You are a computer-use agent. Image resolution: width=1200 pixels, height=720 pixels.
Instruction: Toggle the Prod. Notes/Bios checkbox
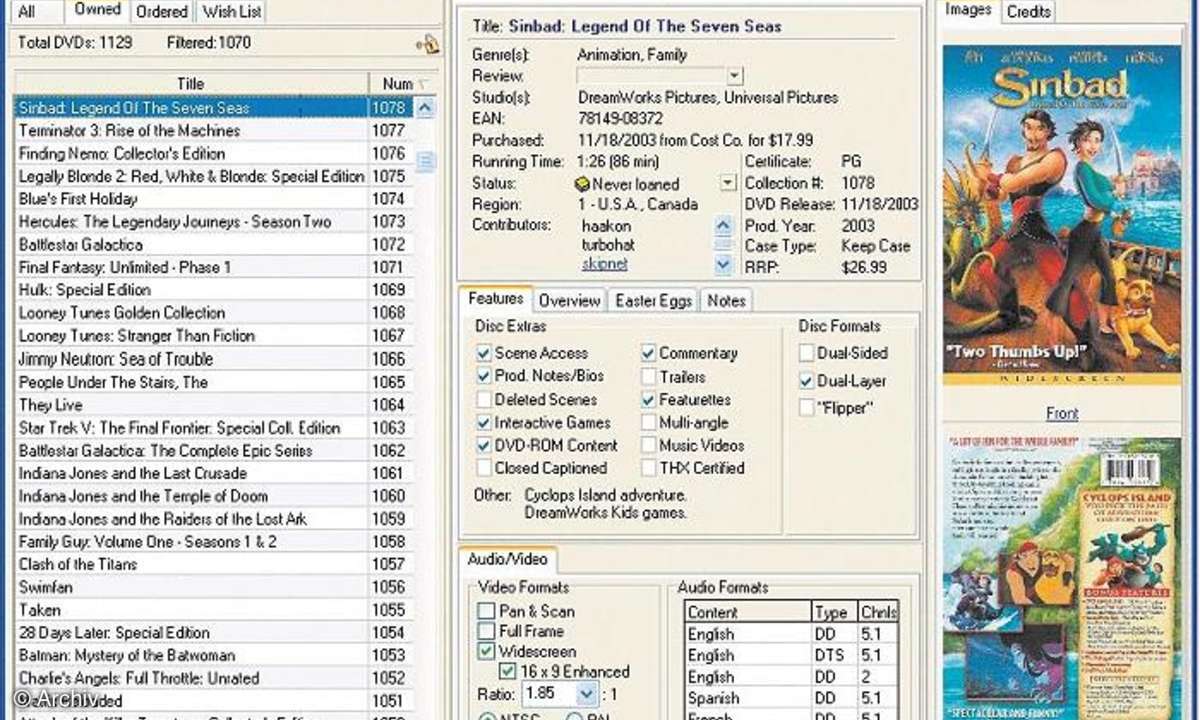pos(484,376)
